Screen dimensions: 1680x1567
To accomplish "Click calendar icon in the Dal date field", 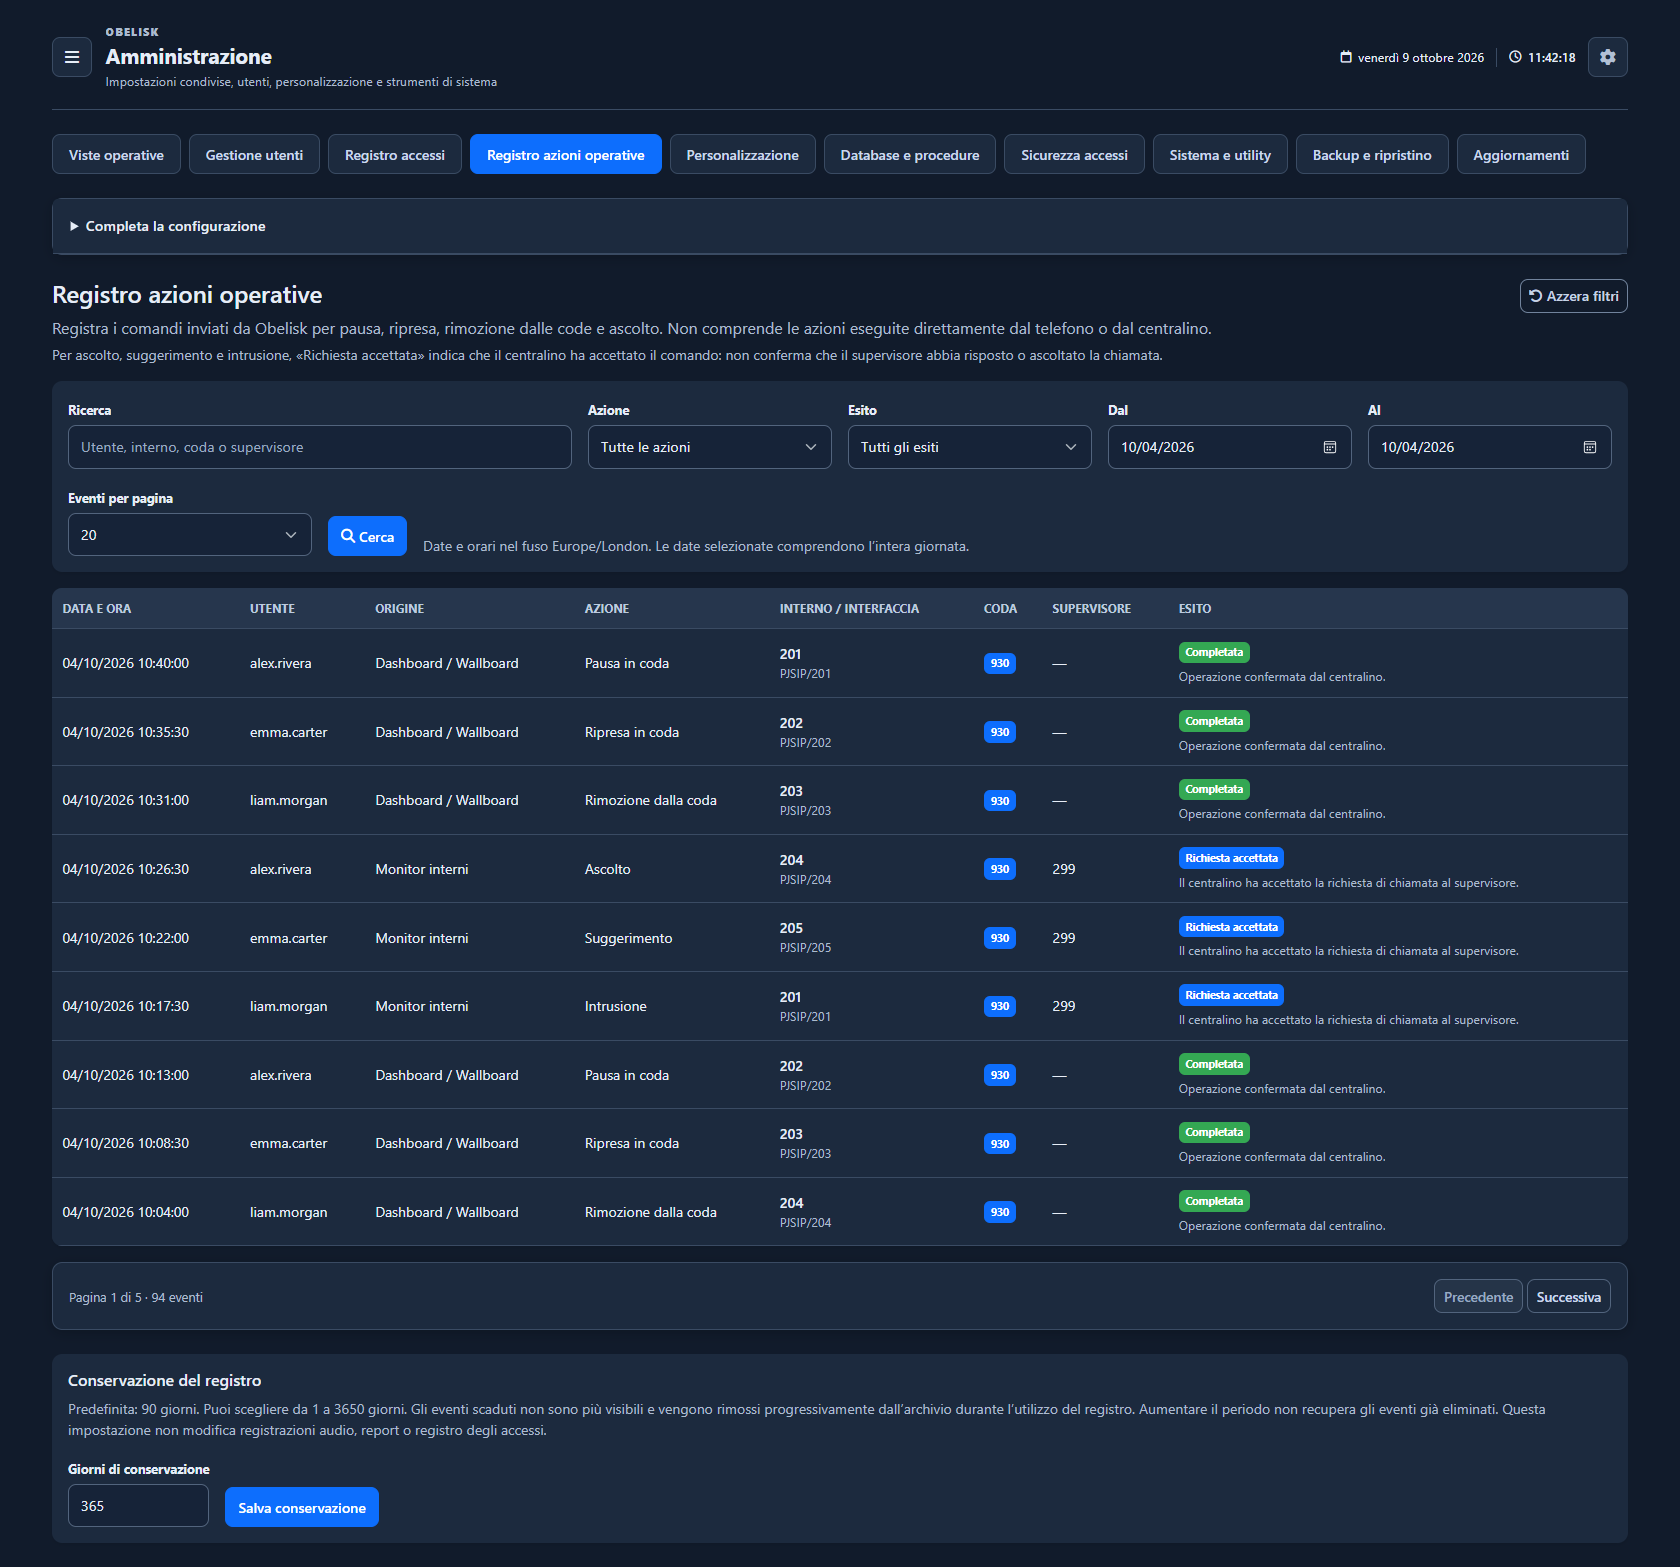I will coord(1330,447).
